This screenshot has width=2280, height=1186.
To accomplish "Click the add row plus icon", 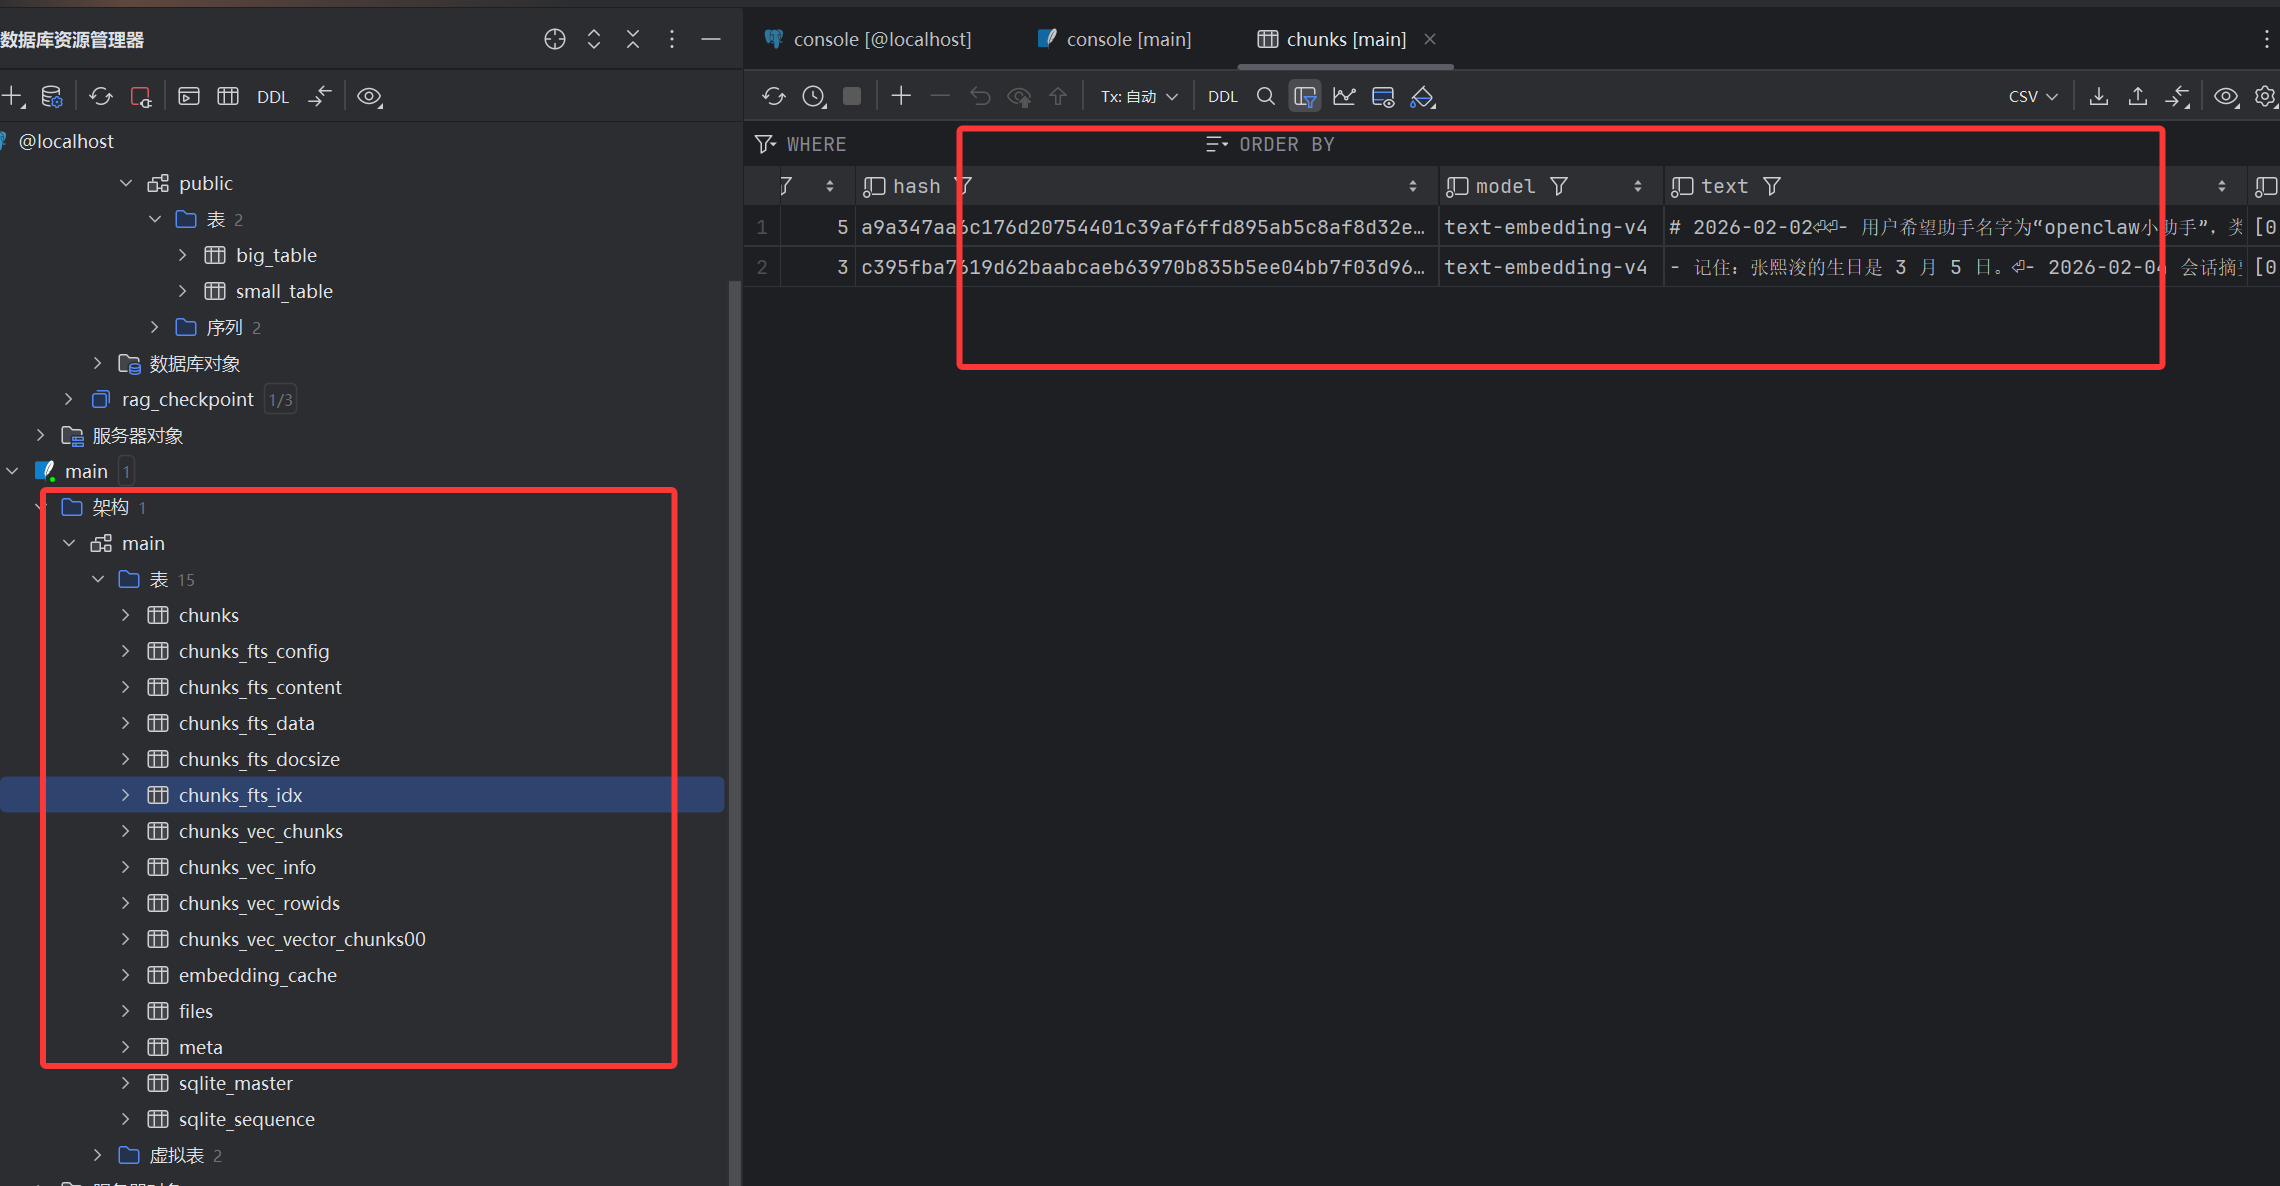I will pyautogui.click(x=901, y=96).
